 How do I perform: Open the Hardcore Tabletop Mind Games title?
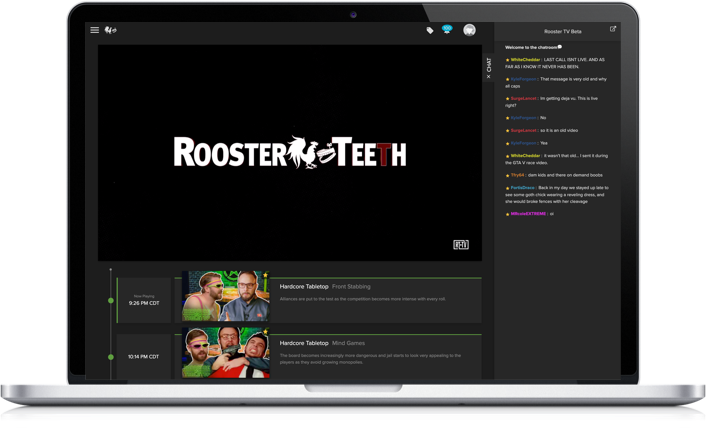pyautogui.click(x=322, y=343)
